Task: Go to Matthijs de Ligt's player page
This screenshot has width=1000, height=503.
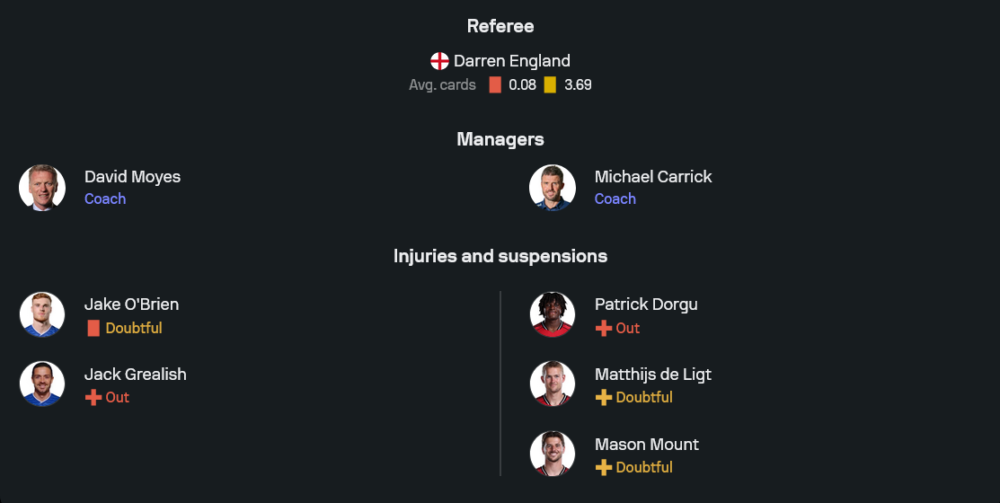Action: [653, 375]
